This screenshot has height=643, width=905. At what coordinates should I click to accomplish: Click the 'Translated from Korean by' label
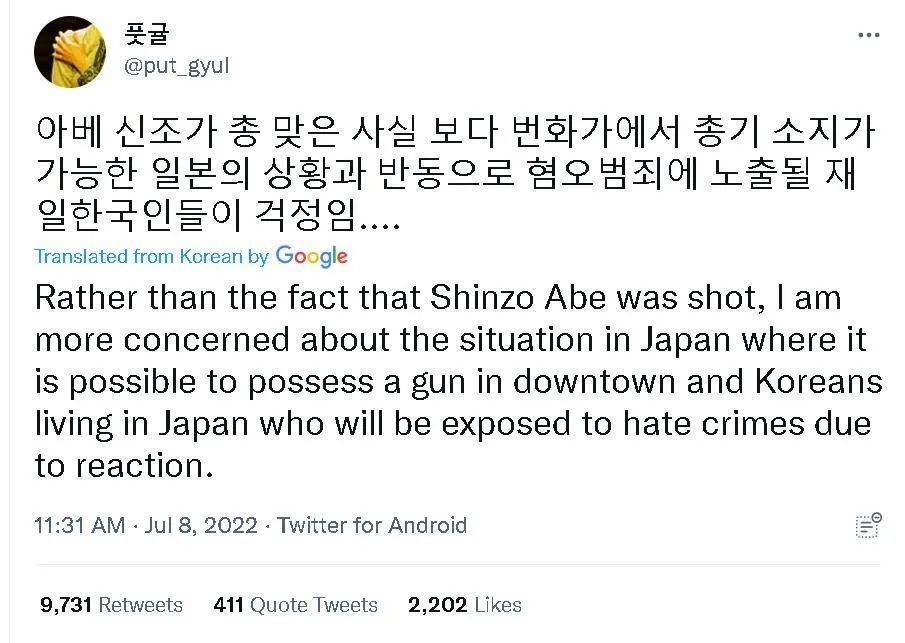tap(151, 256)
